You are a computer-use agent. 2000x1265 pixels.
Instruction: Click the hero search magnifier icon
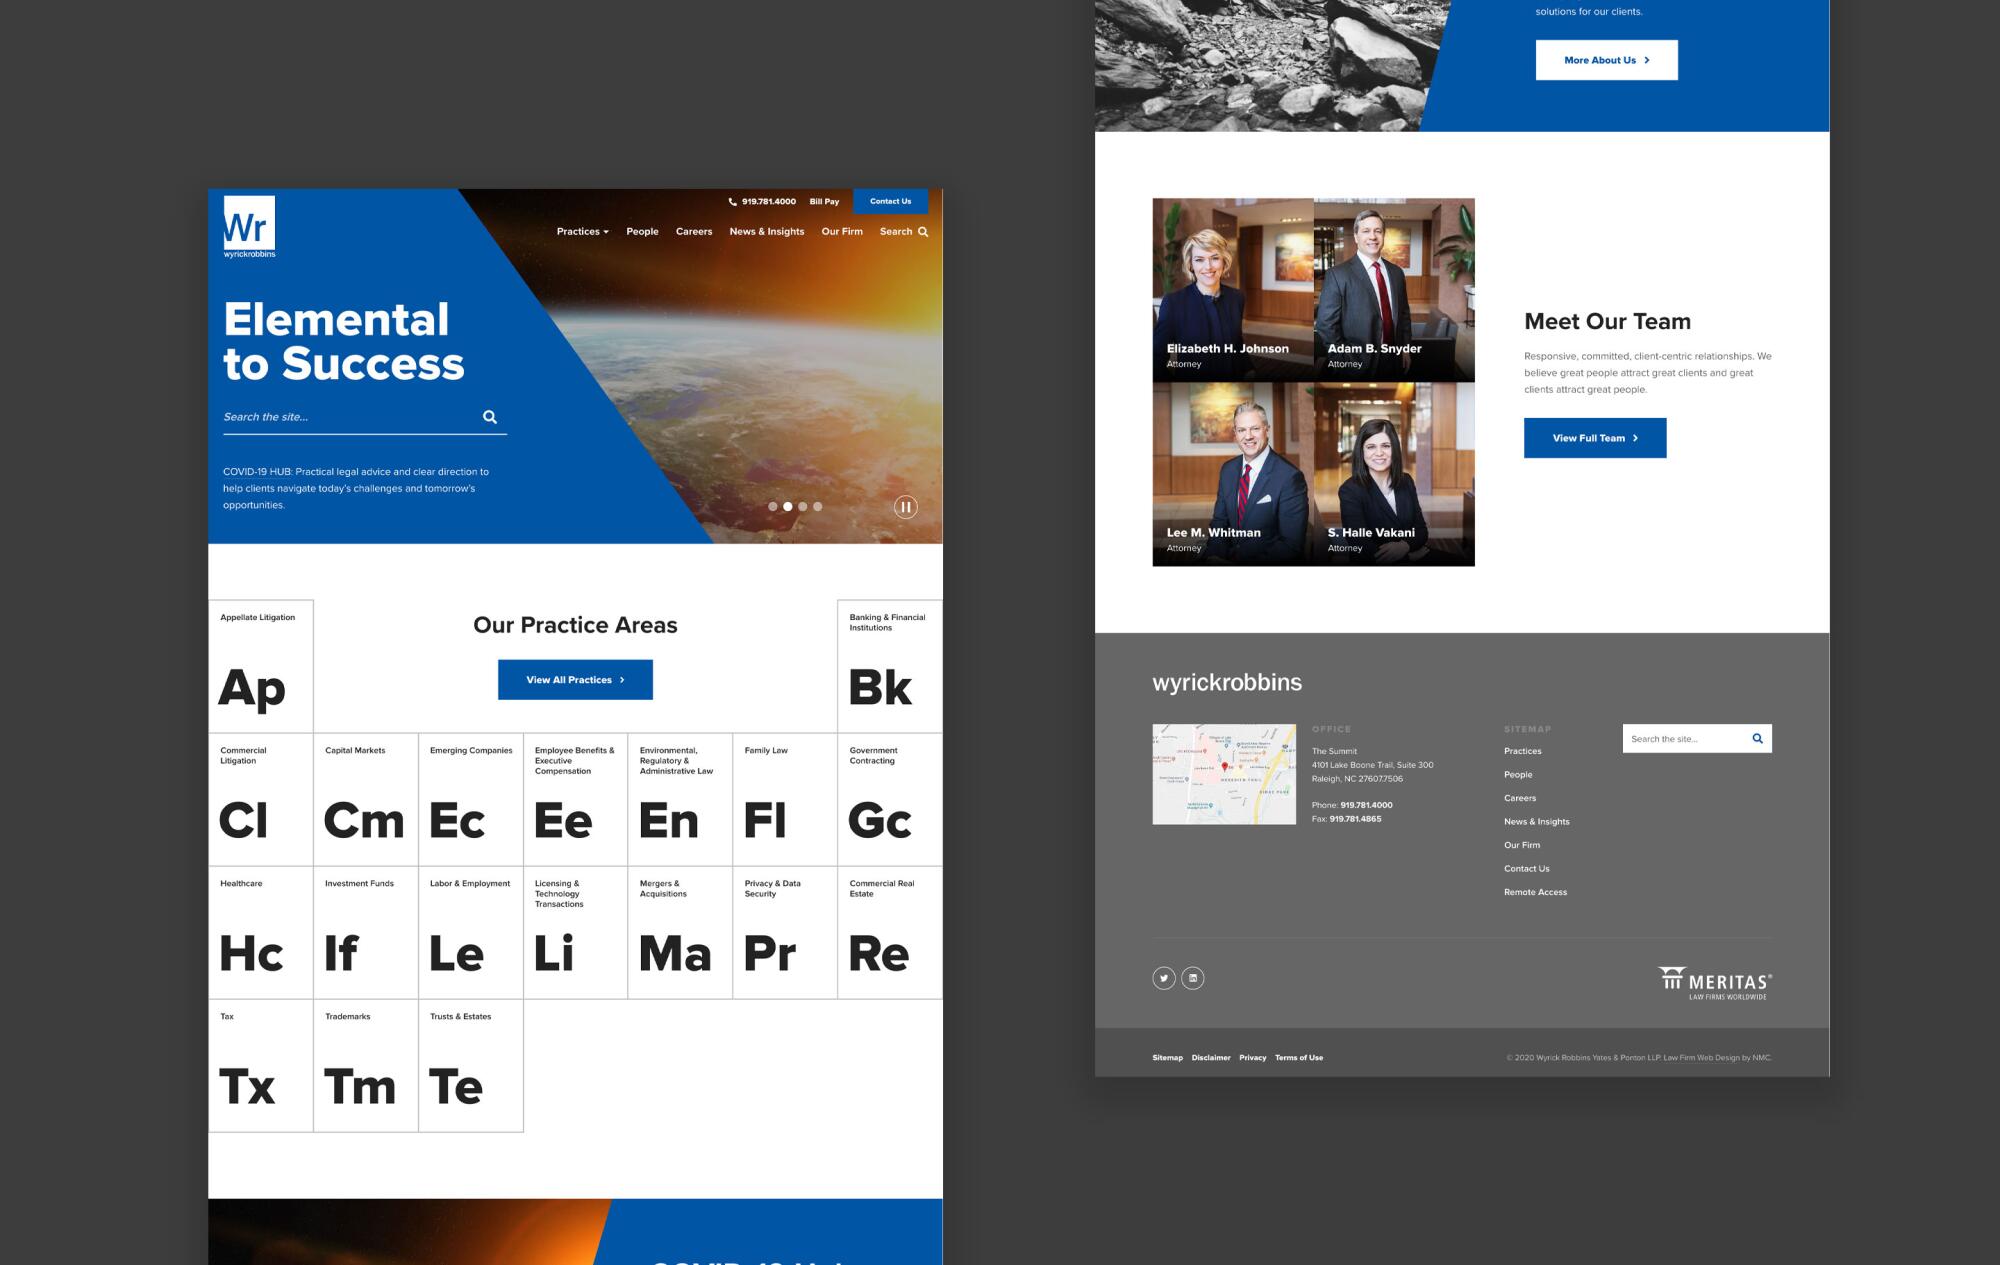point(490,417)
